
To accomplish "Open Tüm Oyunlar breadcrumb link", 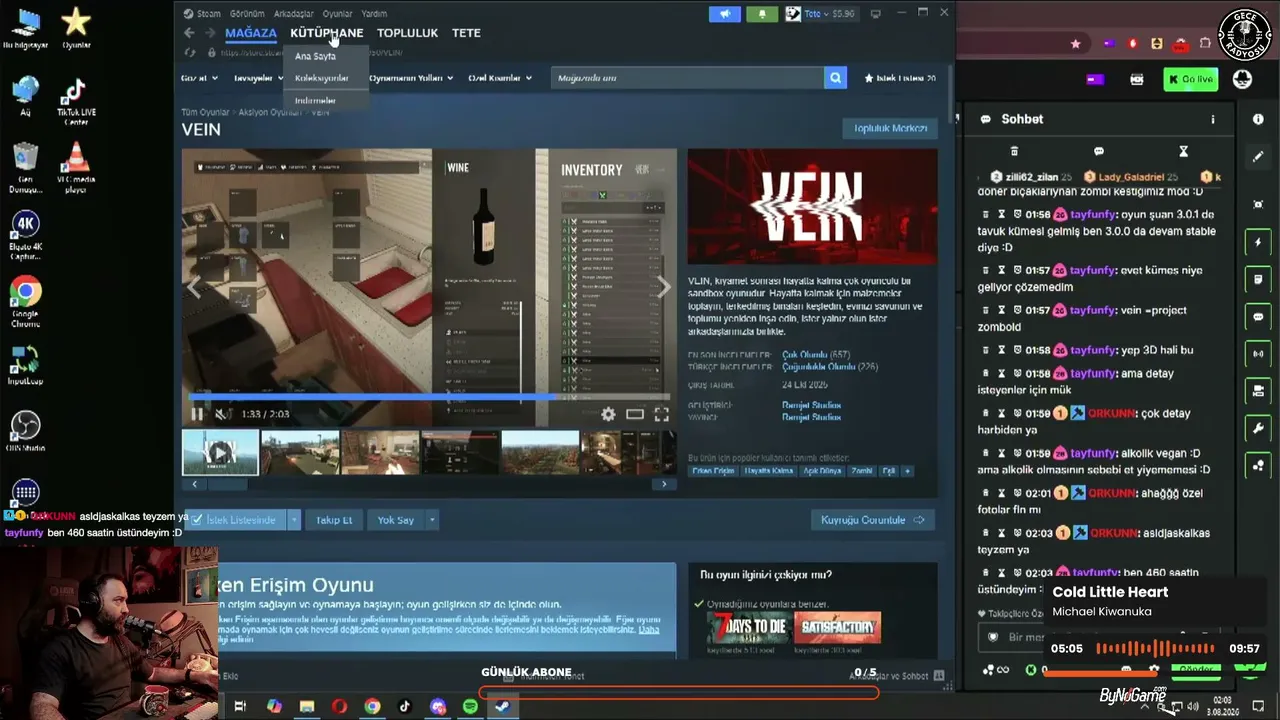I will [206, 112].
